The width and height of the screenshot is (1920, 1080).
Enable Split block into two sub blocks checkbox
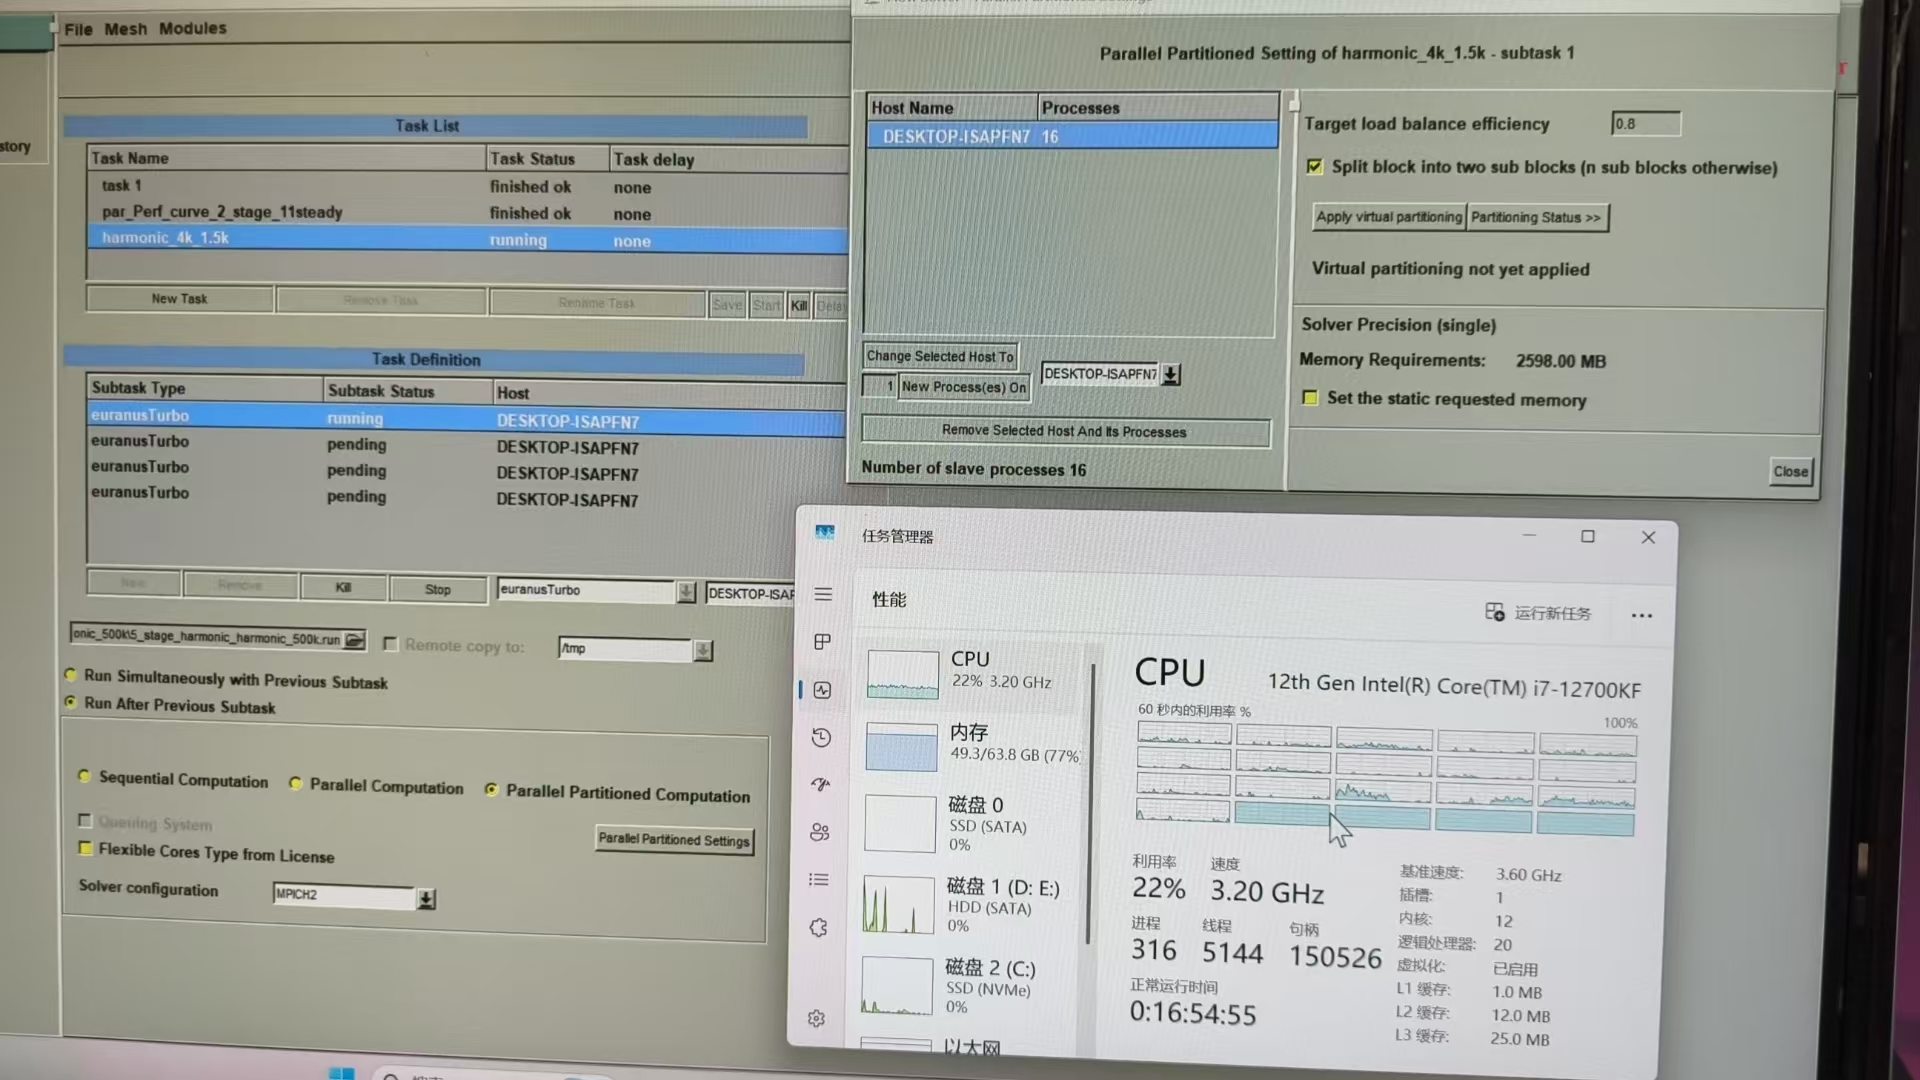(x=1314, y=166)
